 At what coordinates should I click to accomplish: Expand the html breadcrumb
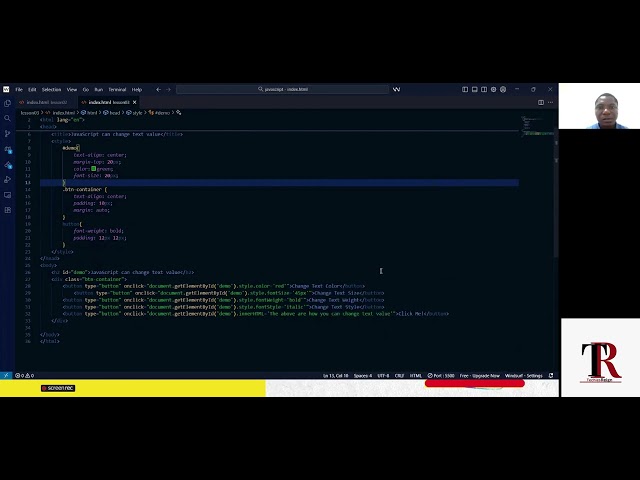[x=89, y=113]
